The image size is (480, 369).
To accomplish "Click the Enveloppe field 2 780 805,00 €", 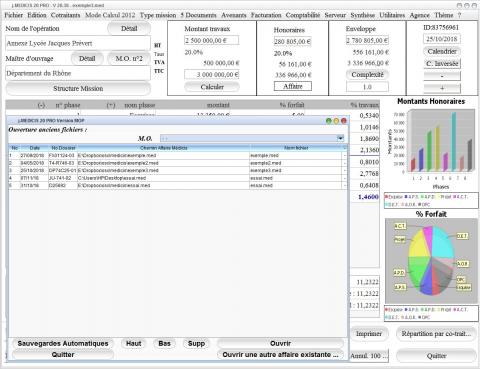I will tap(367, 40).
